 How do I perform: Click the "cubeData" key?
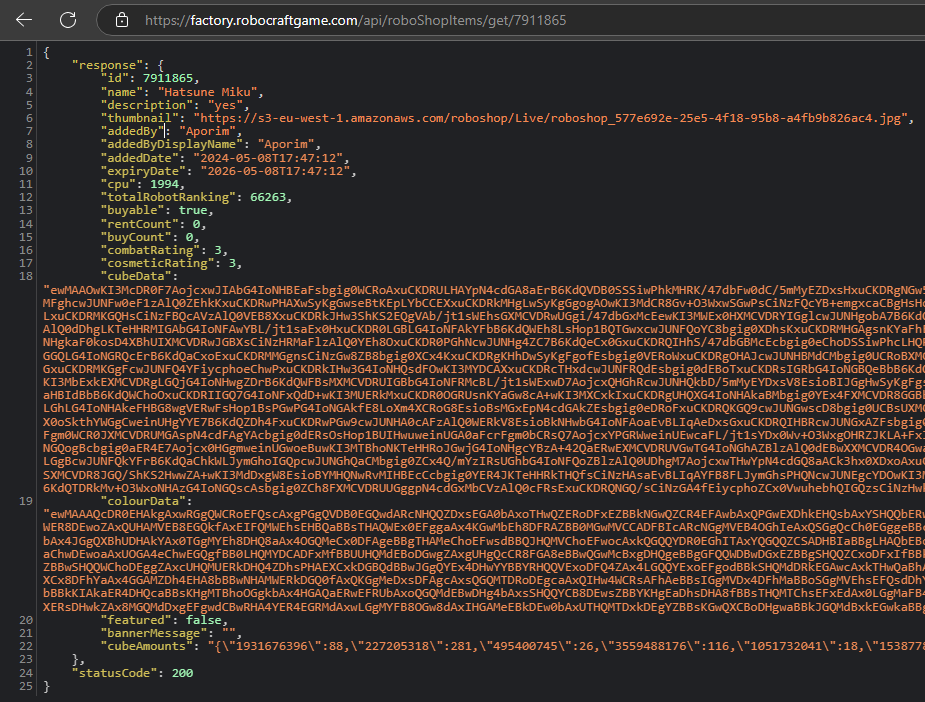point(136,276)
